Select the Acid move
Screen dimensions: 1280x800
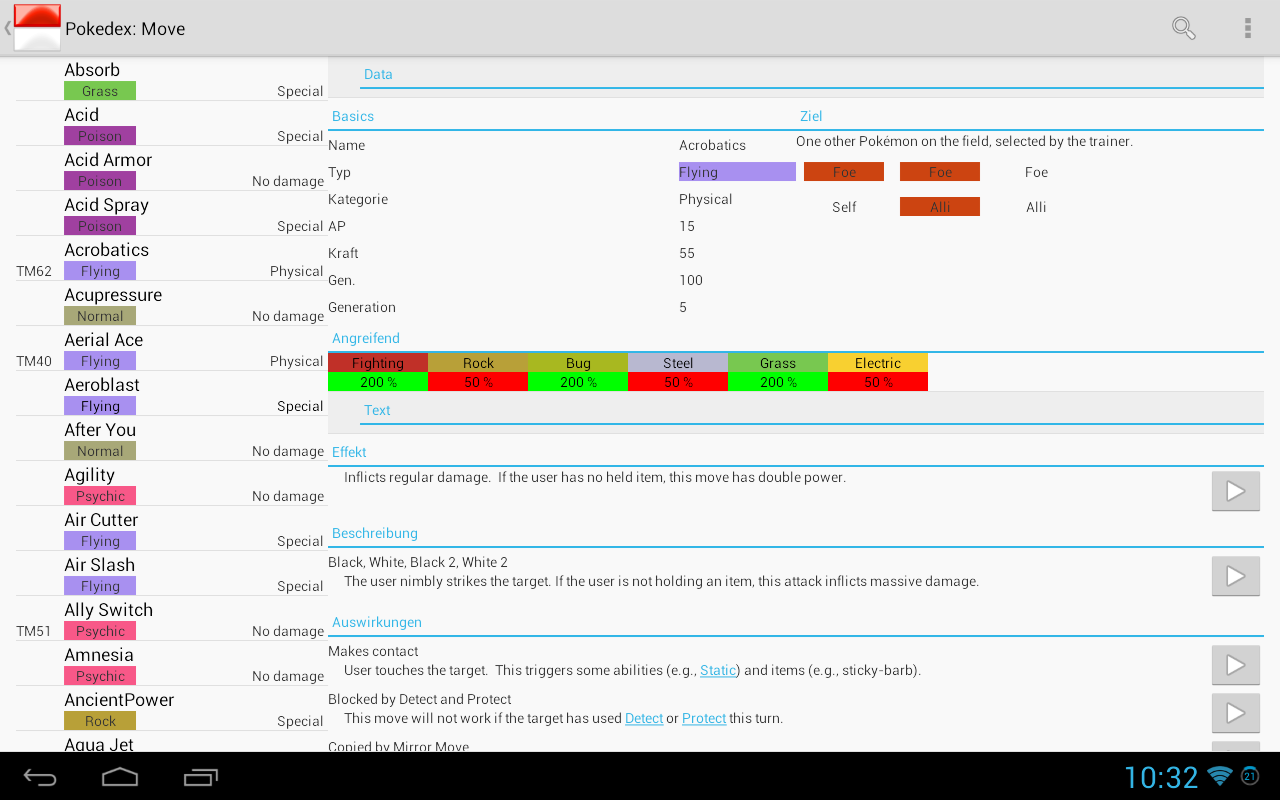pos(171,125)
